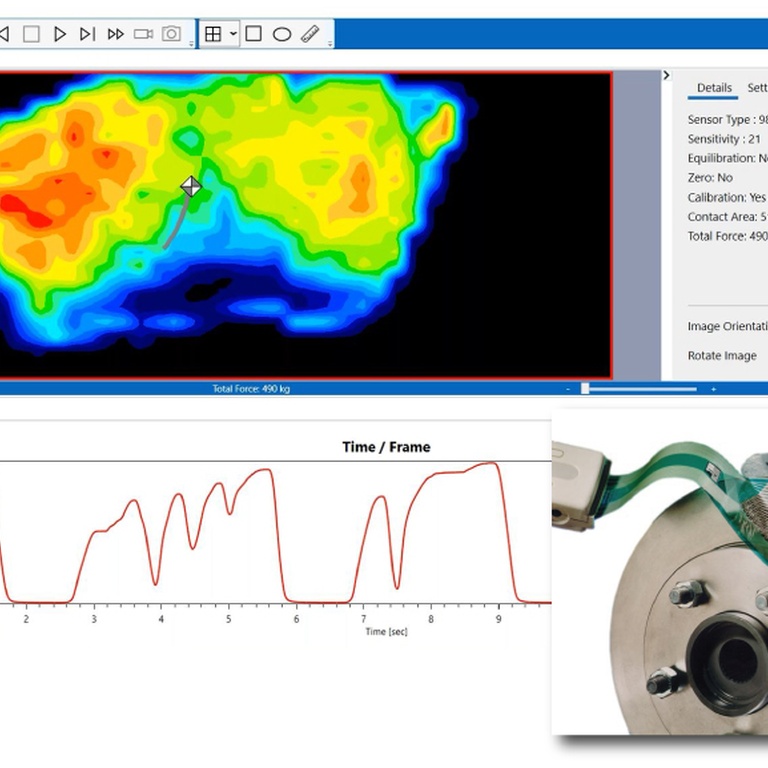Open shape toolbar overflow options
The height and width of the screenshot is (768, 768).
tap(330, 44)
